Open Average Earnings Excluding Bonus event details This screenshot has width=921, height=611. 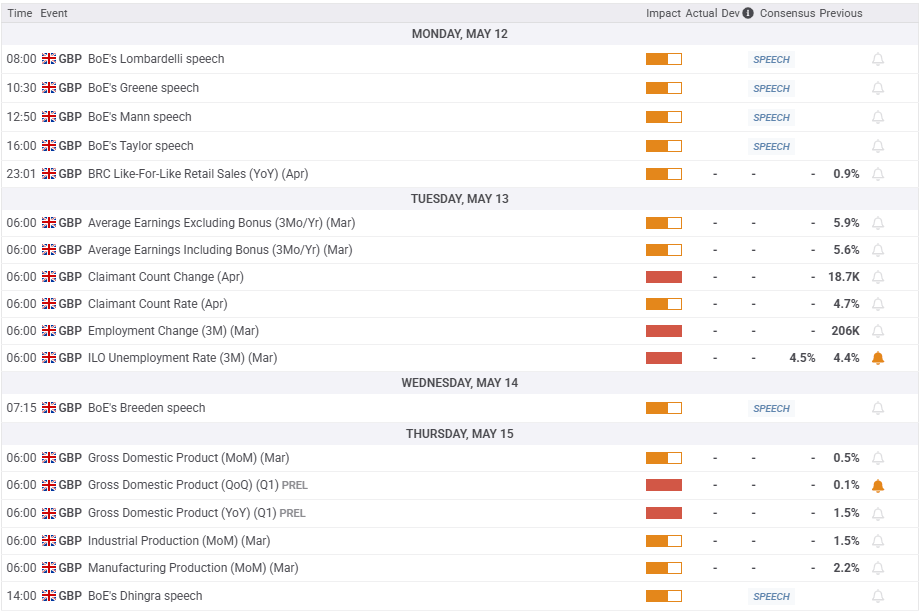click(x=221, y=223)
